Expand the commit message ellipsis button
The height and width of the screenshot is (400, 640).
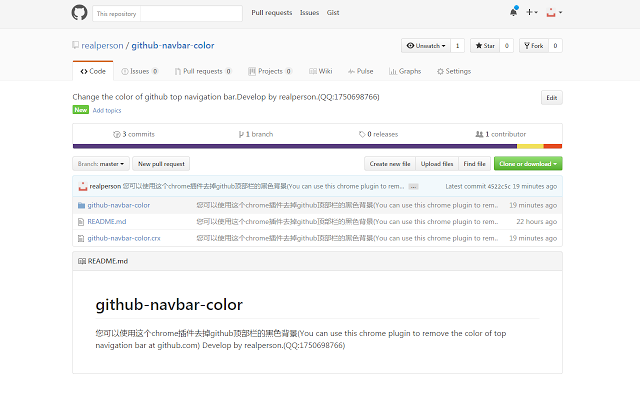pyautogui.click(x=413, y=187)
